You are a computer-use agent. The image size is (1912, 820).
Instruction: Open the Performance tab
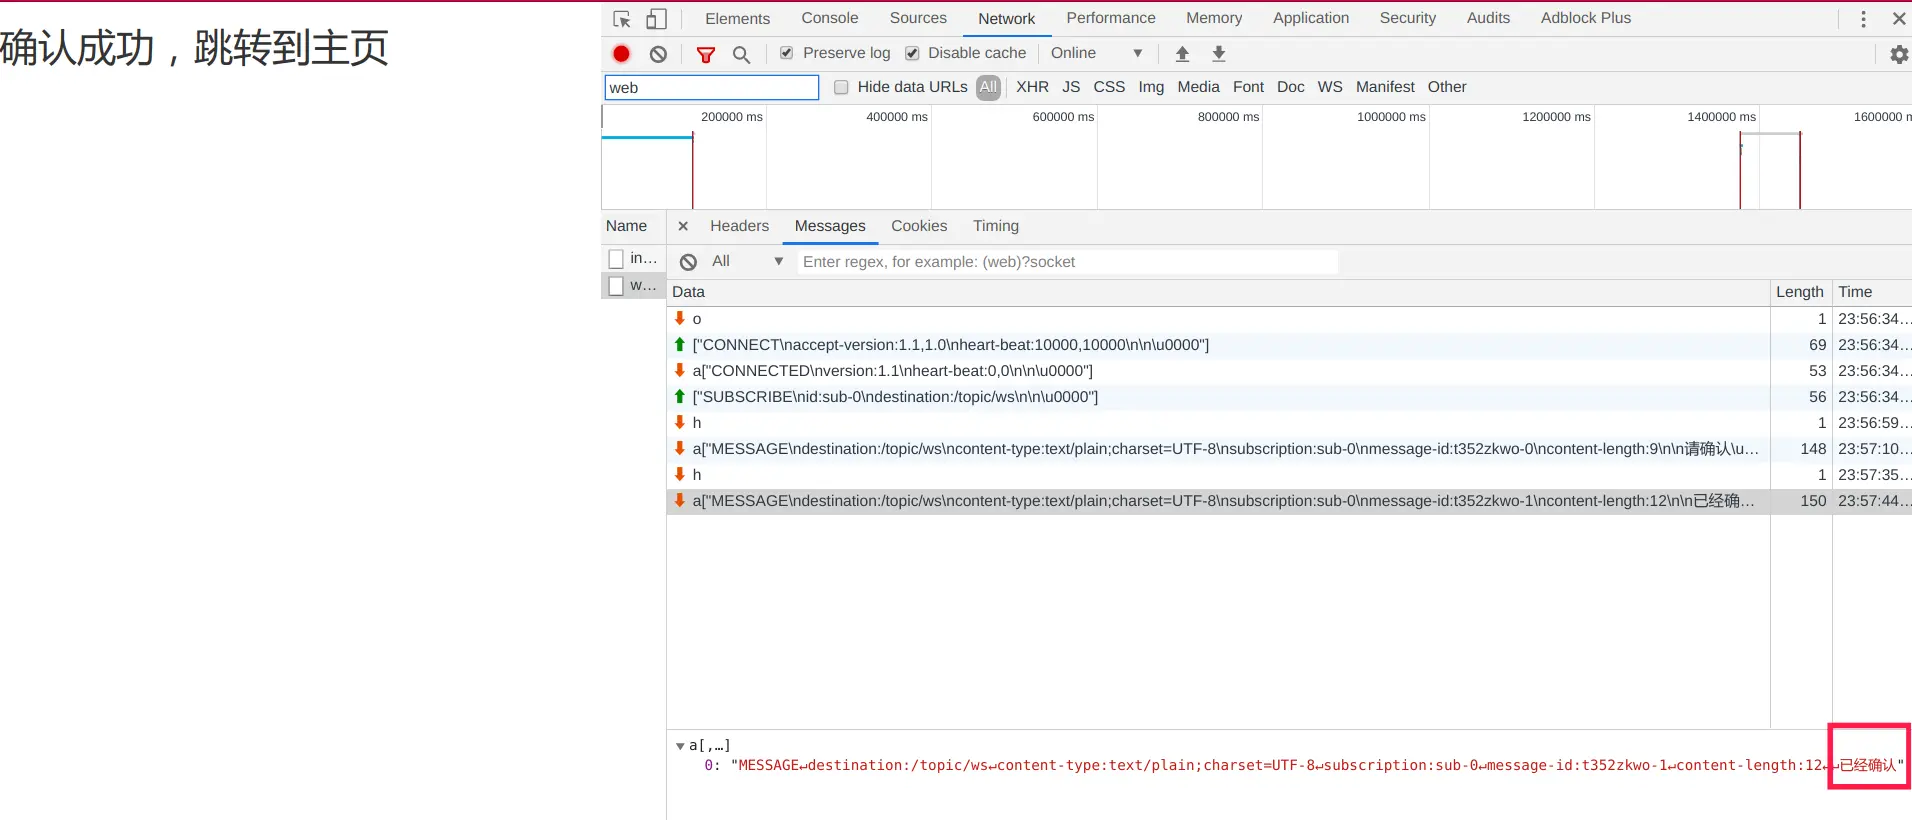pyautogui.click(x=1110, y=18)
